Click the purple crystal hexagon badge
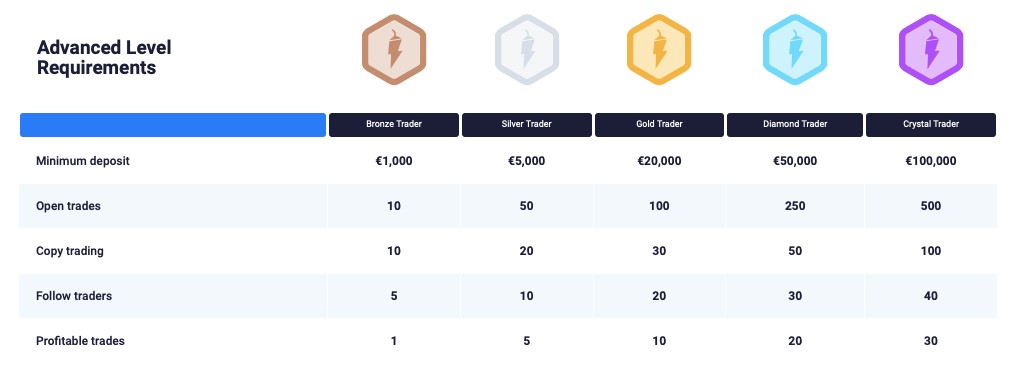This screenshot has height=382, width=1019. pos(931,49)
